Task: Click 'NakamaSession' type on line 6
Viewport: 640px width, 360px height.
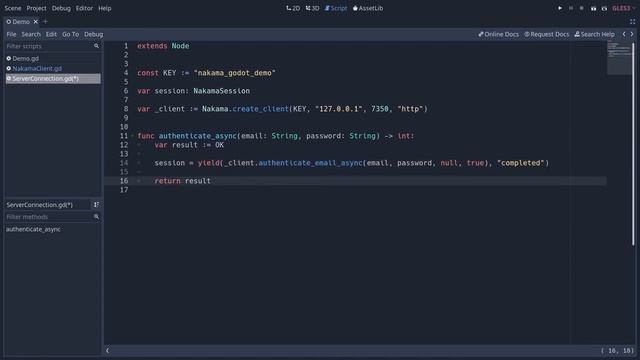Action: (222, 91)
